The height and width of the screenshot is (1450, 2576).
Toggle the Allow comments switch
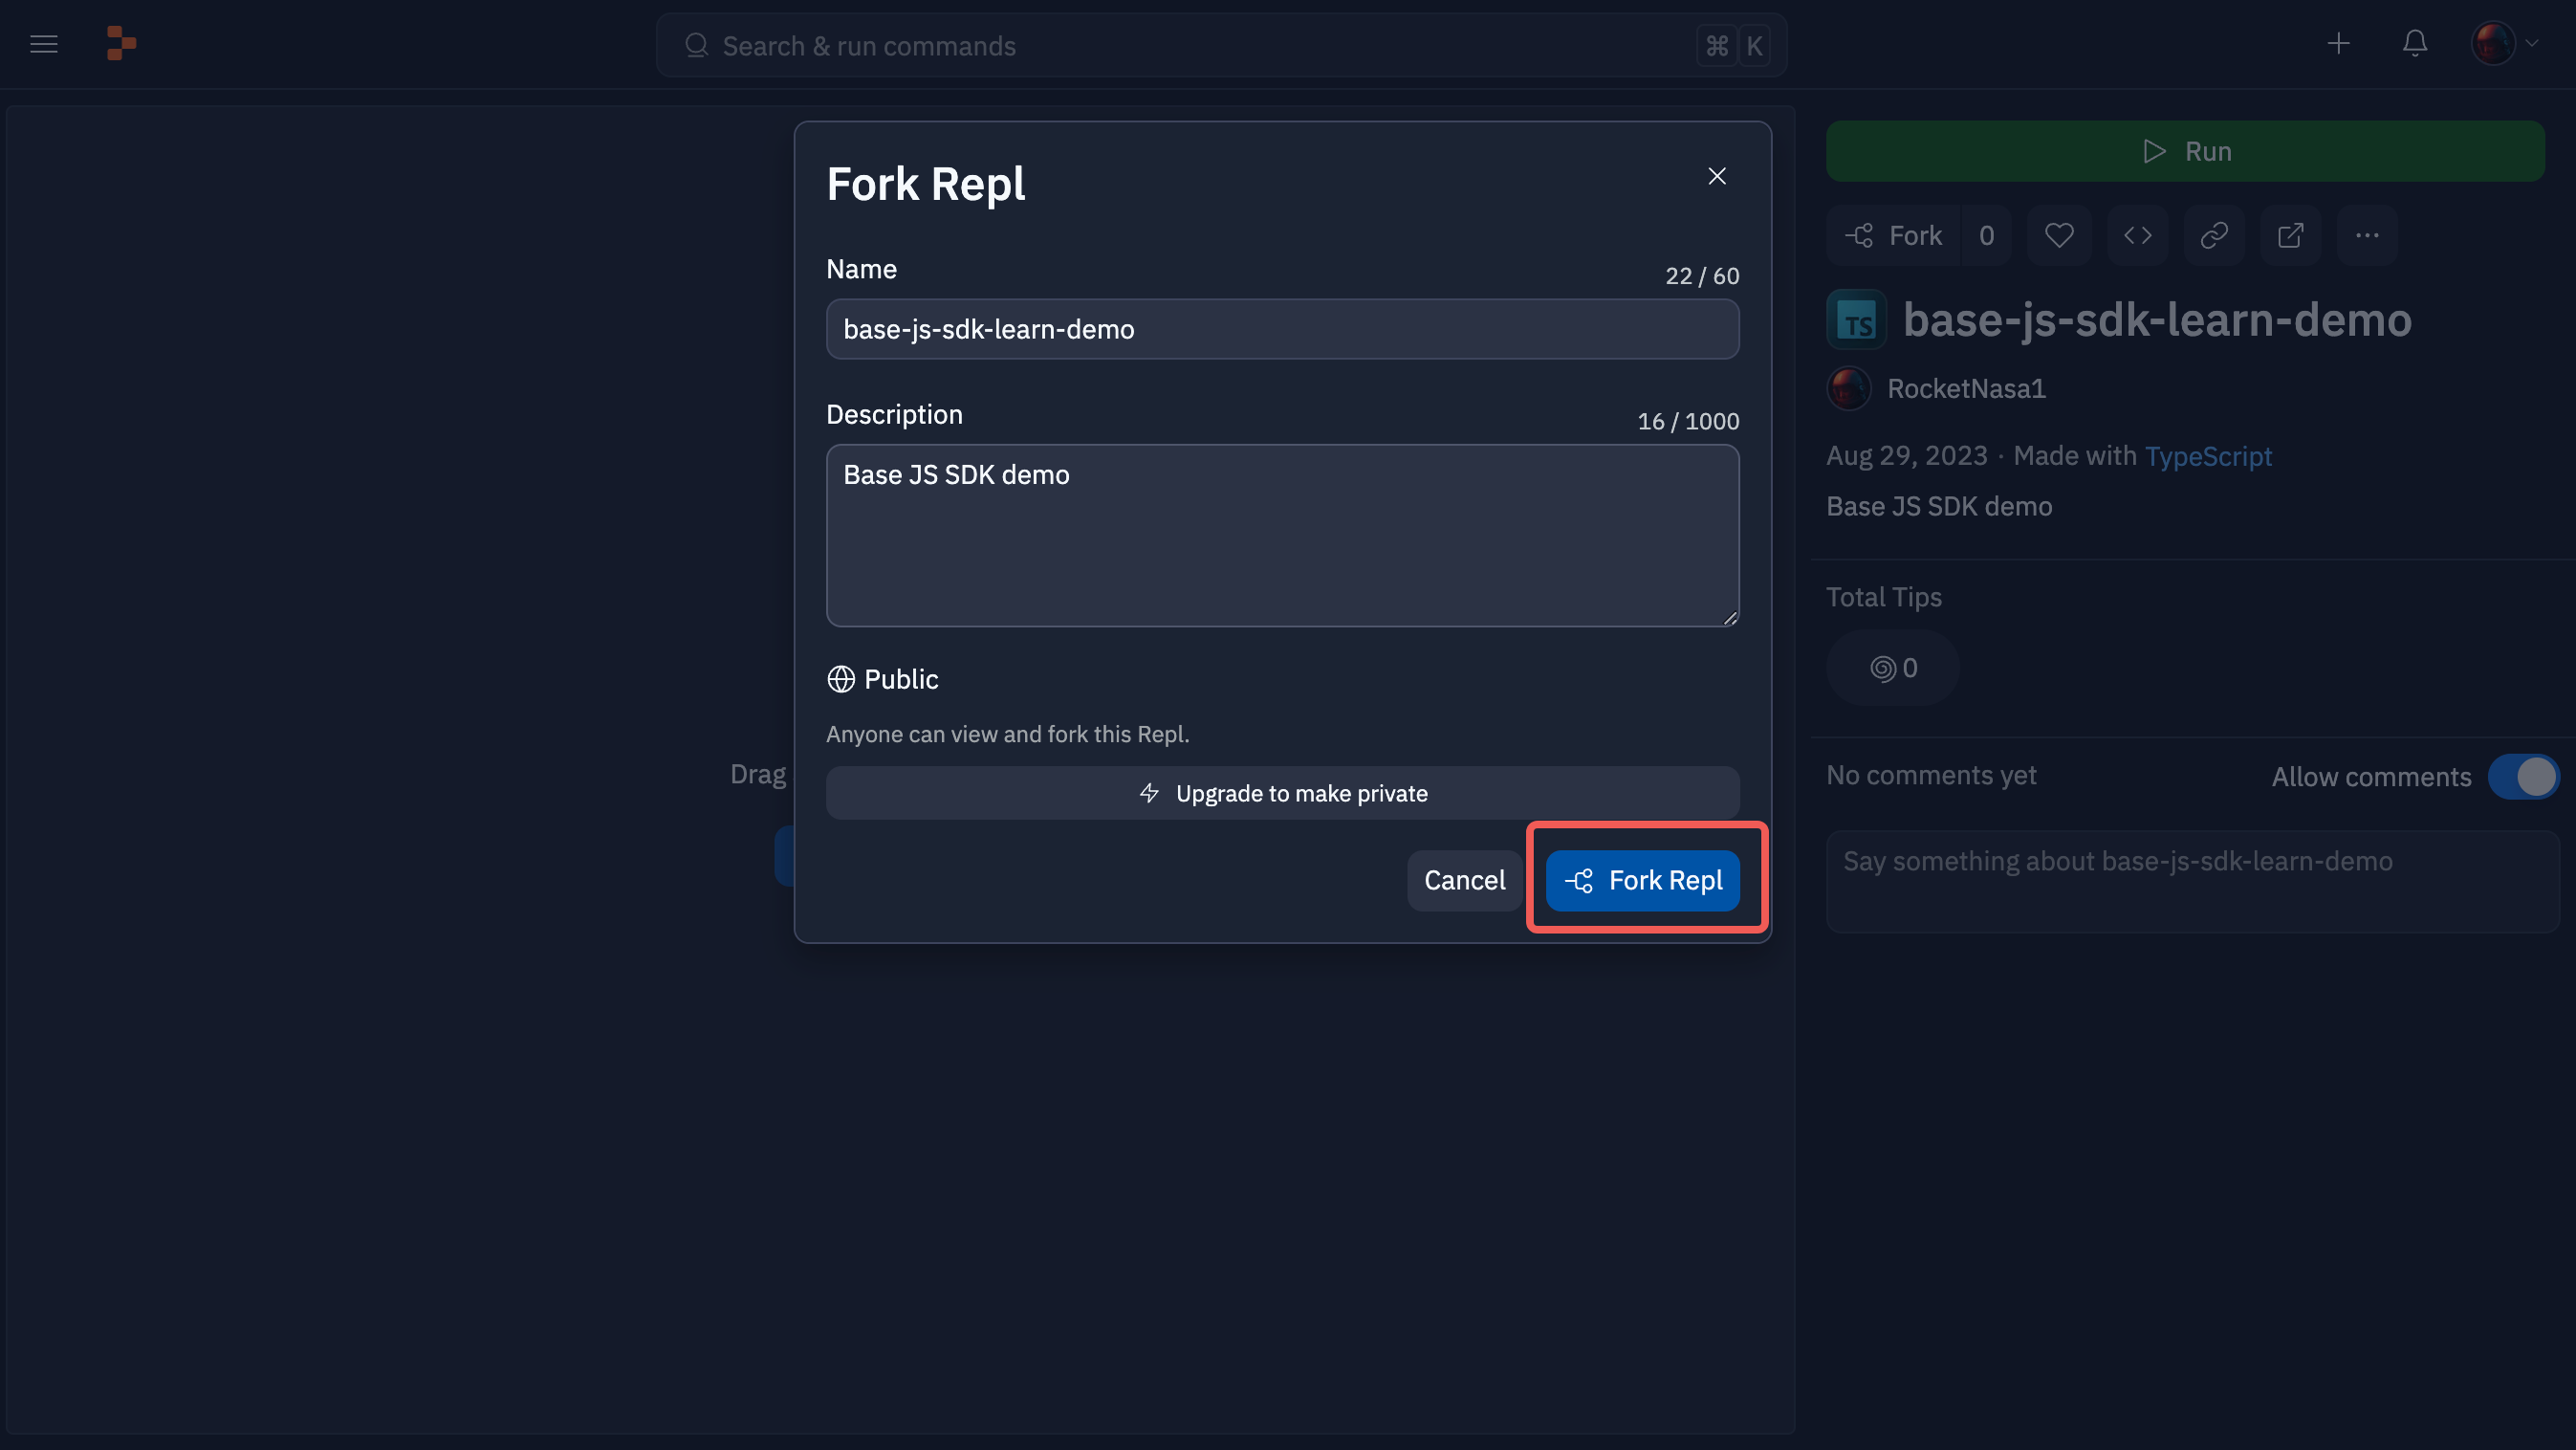tap(2523, 777)
